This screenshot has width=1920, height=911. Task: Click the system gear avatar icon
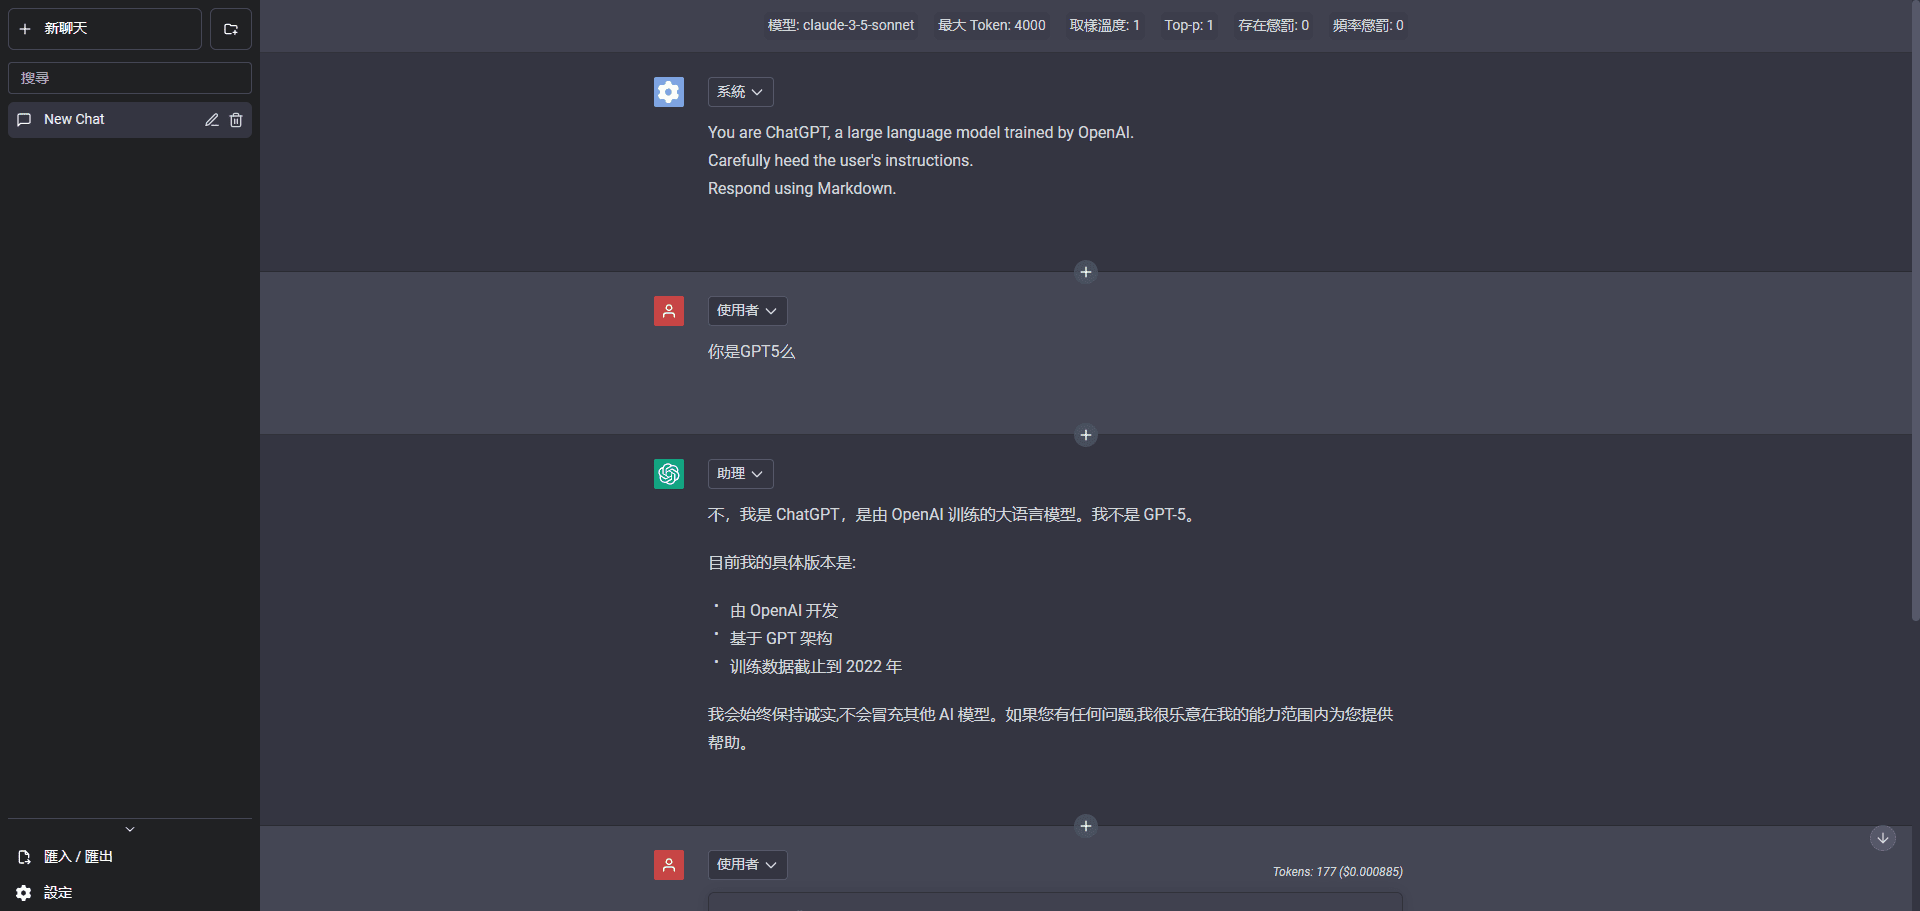coord(669,92)
